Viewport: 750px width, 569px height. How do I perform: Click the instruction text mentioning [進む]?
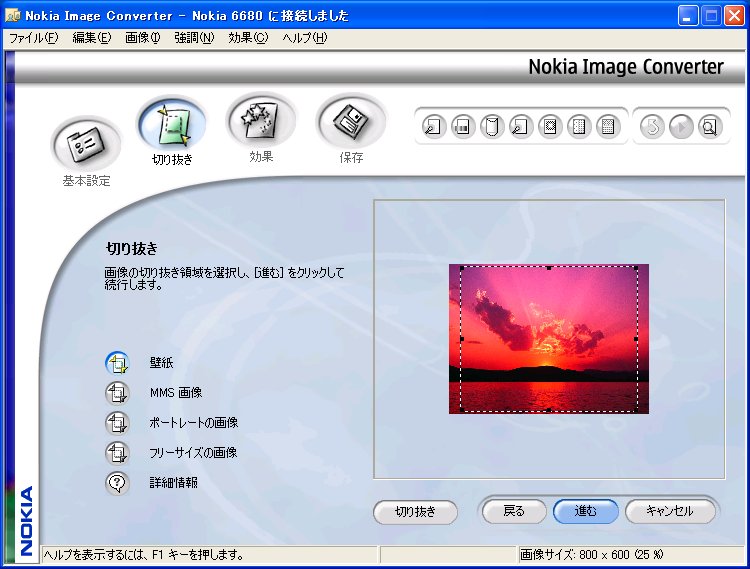[x=224, y=278]
